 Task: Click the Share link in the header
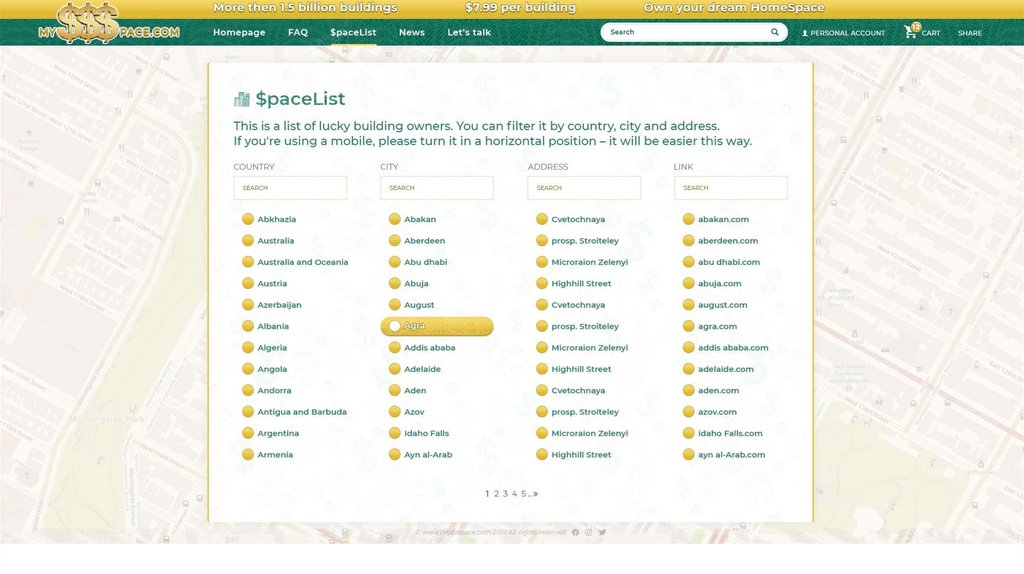970,33
